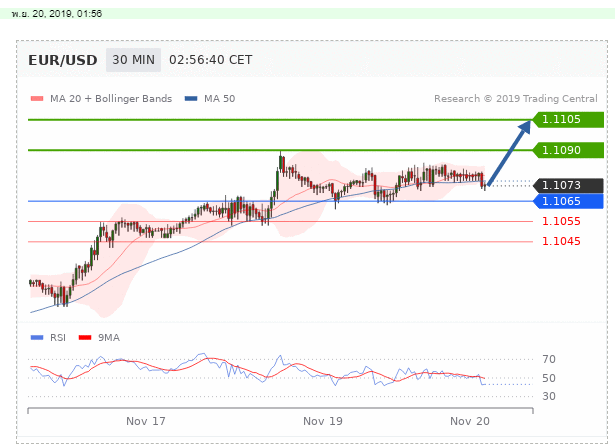Click the Nov 19 date axis label

point(323,421)
